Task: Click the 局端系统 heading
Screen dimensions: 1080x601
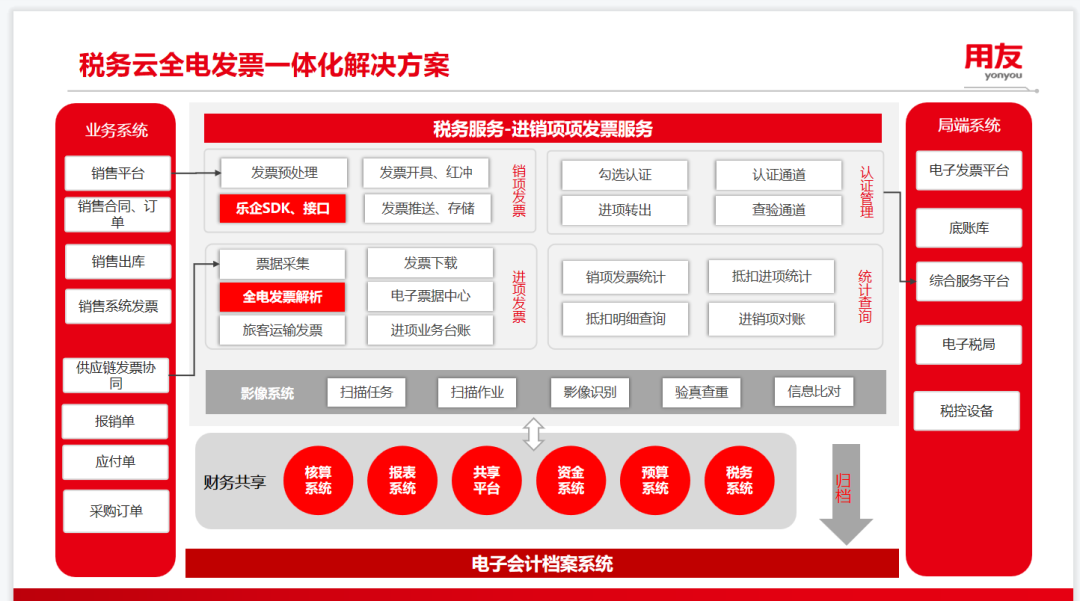Action: (968, 125)
